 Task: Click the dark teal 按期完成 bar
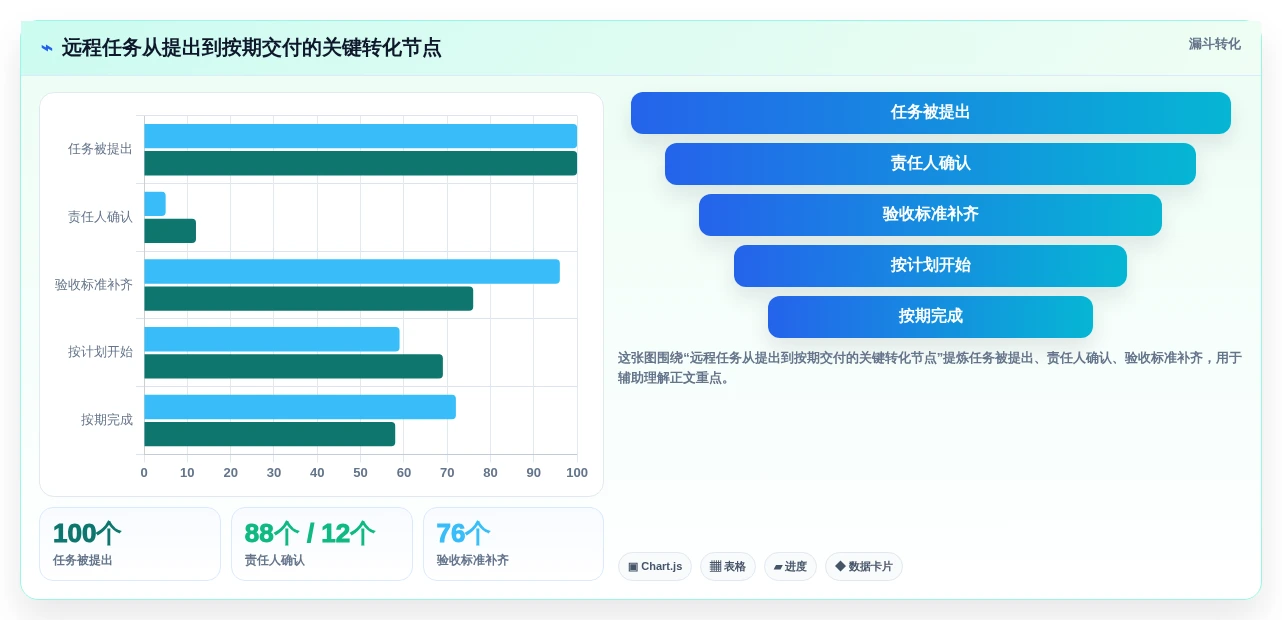point(270,434)
